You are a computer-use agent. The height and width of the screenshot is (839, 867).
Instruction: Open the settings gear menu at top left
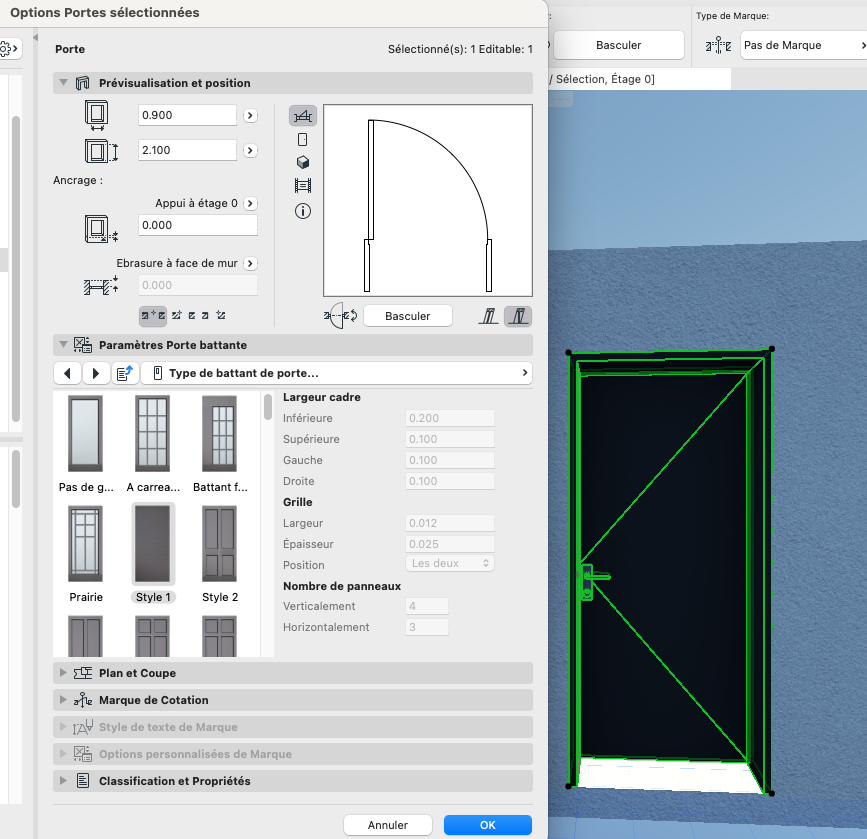(x=9, y=49)
